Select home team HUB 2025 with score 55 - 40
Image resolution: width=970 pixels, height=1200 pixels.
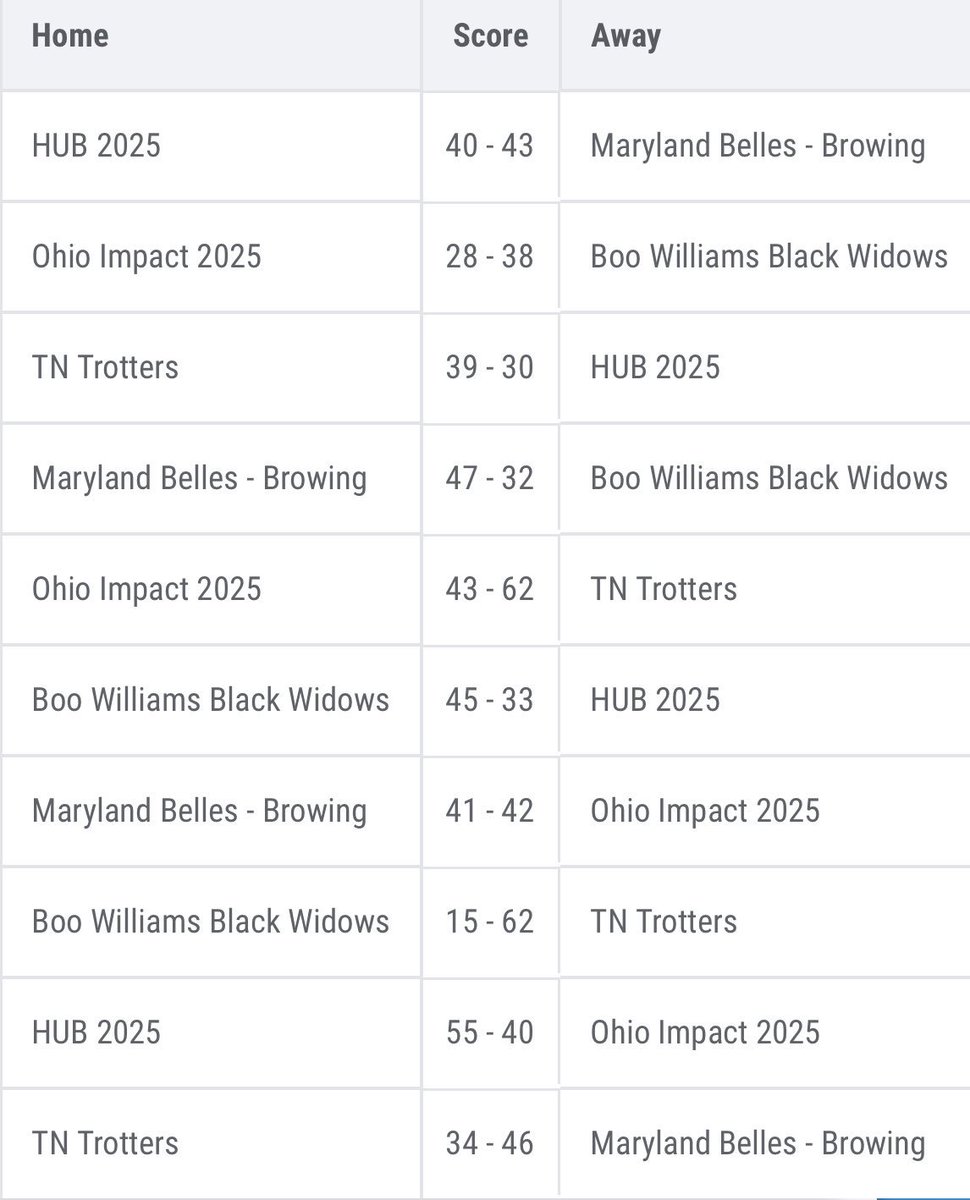pos(96,1032)
